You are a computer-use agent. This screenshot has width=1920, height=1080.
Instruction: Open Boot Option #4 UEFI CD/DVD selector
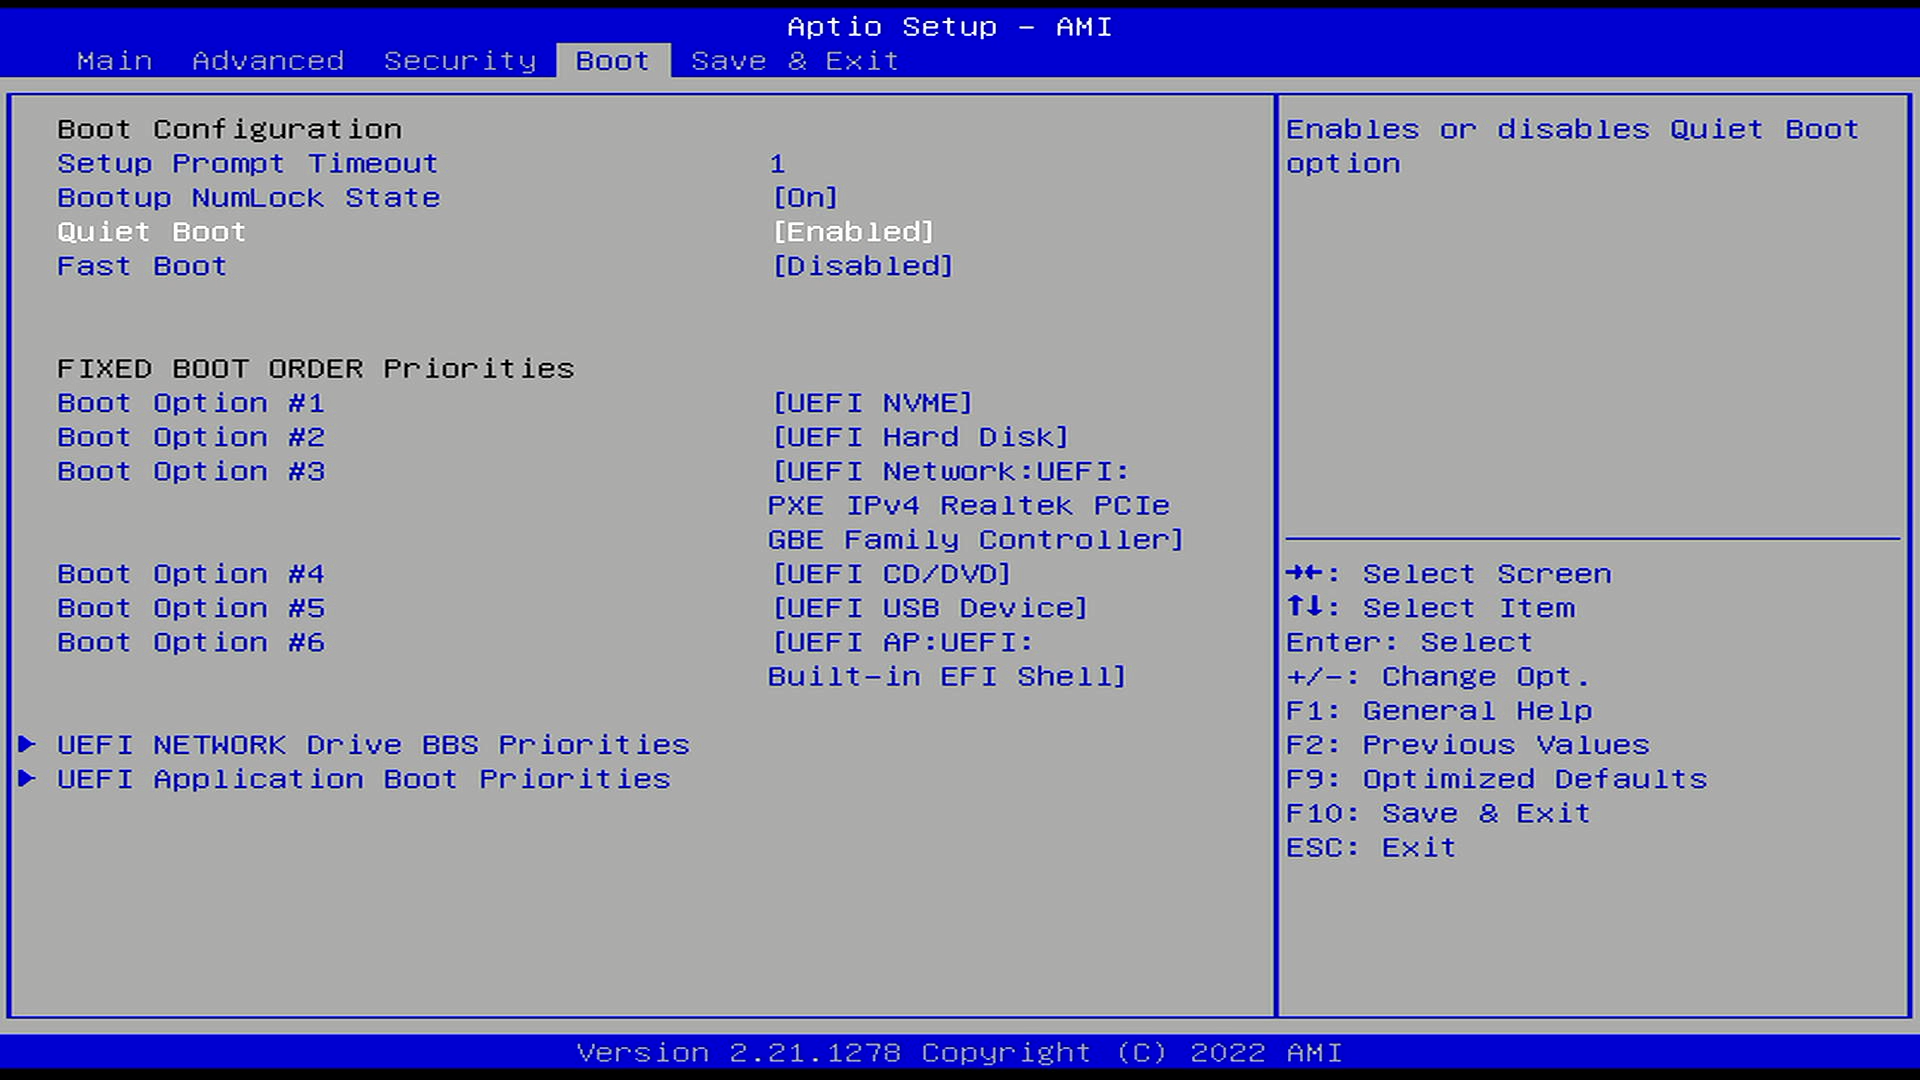tap(891, 574)
